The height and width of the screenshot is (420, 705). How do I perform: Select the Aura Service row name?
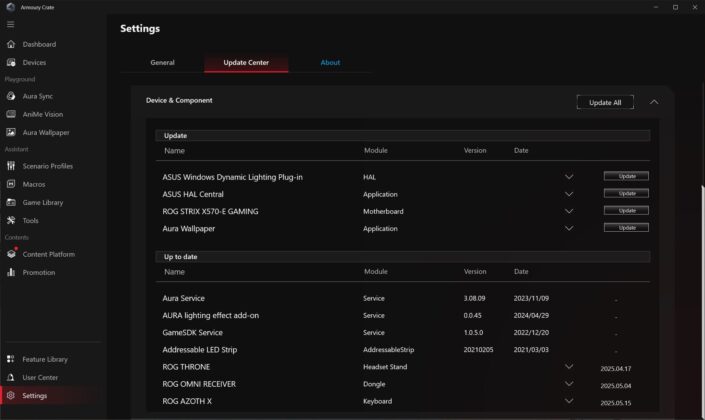tap(183, 298)
